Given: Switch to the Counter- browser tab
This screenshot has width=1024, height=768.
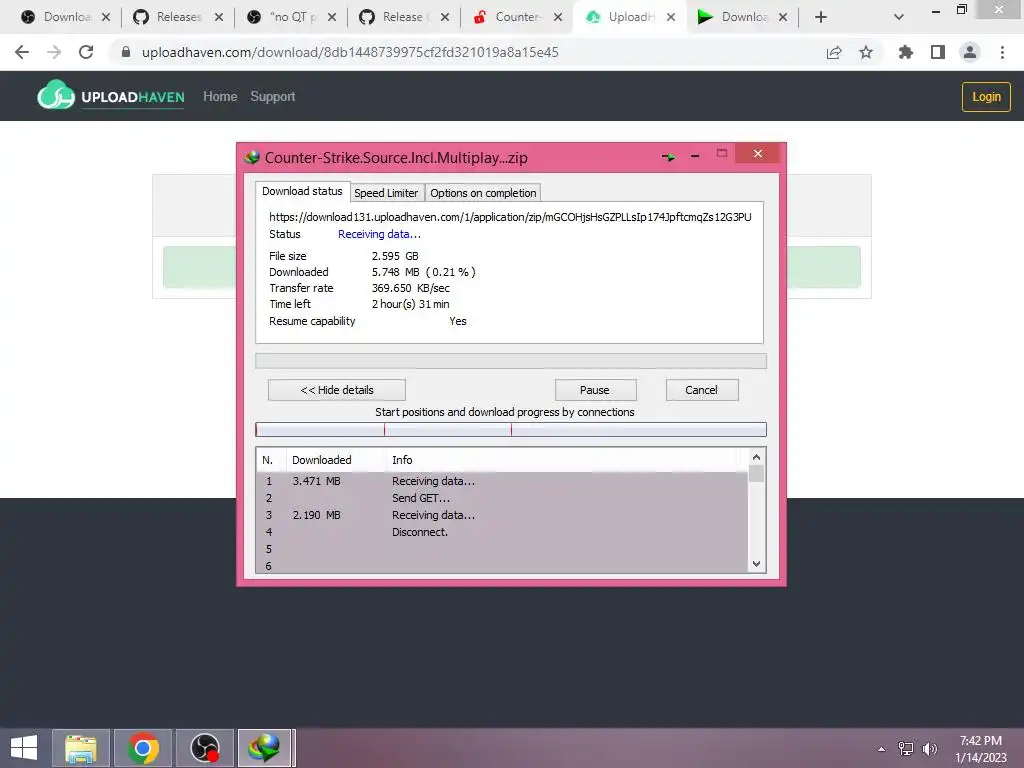Looking at the screenshot, I should [x=516, y=17].
